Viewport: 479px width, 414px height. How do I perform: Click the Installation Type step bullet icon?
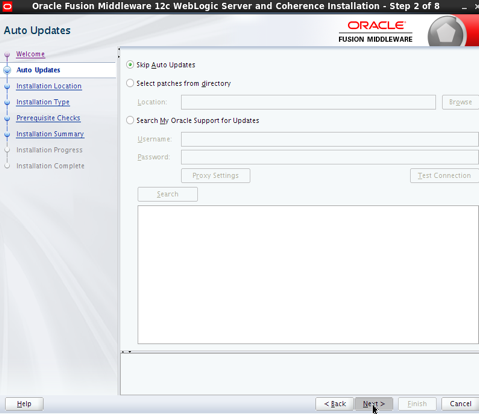point(7,102)
